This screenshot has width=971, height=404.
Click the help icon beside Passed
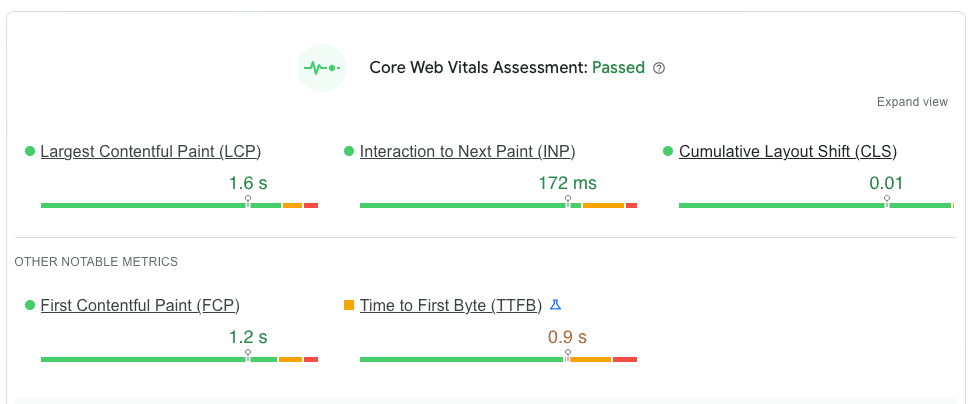[659, 69]
